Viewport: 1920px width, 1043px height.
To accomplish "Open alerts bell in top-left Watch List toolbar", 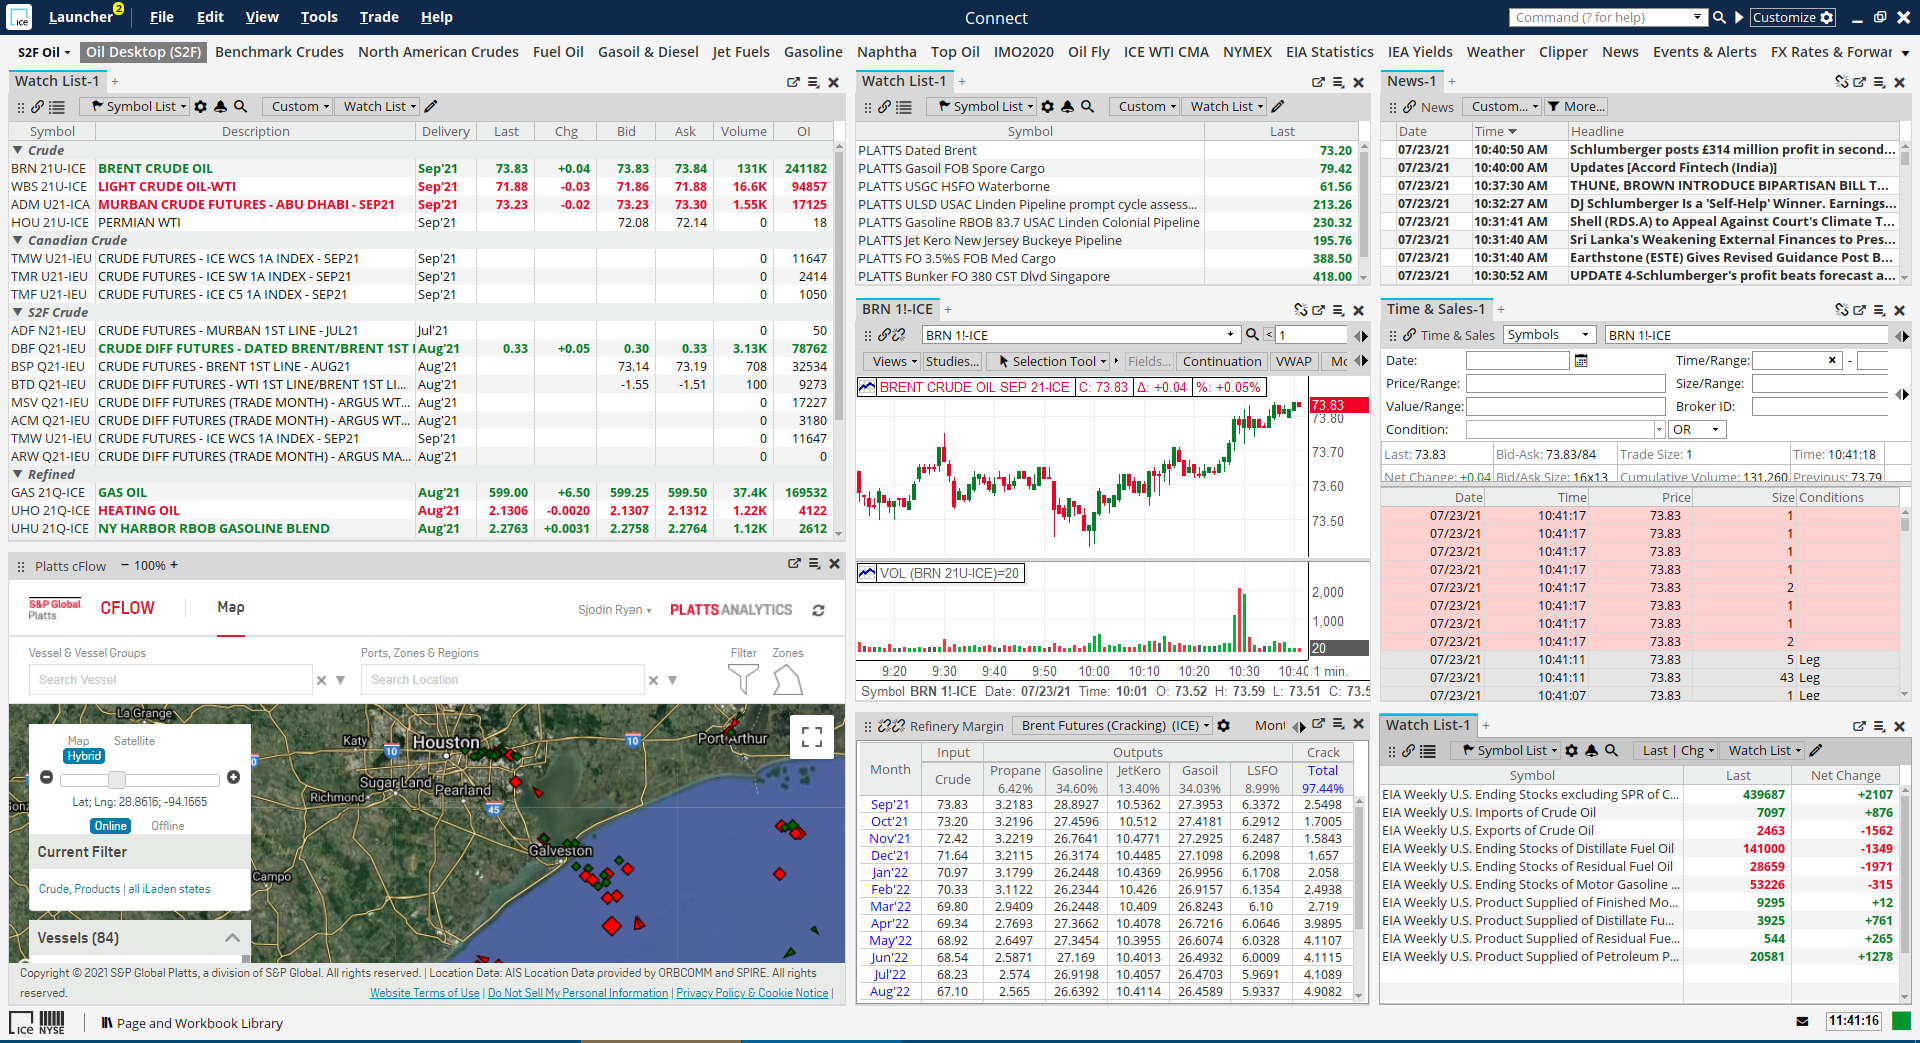I will 220,106.
